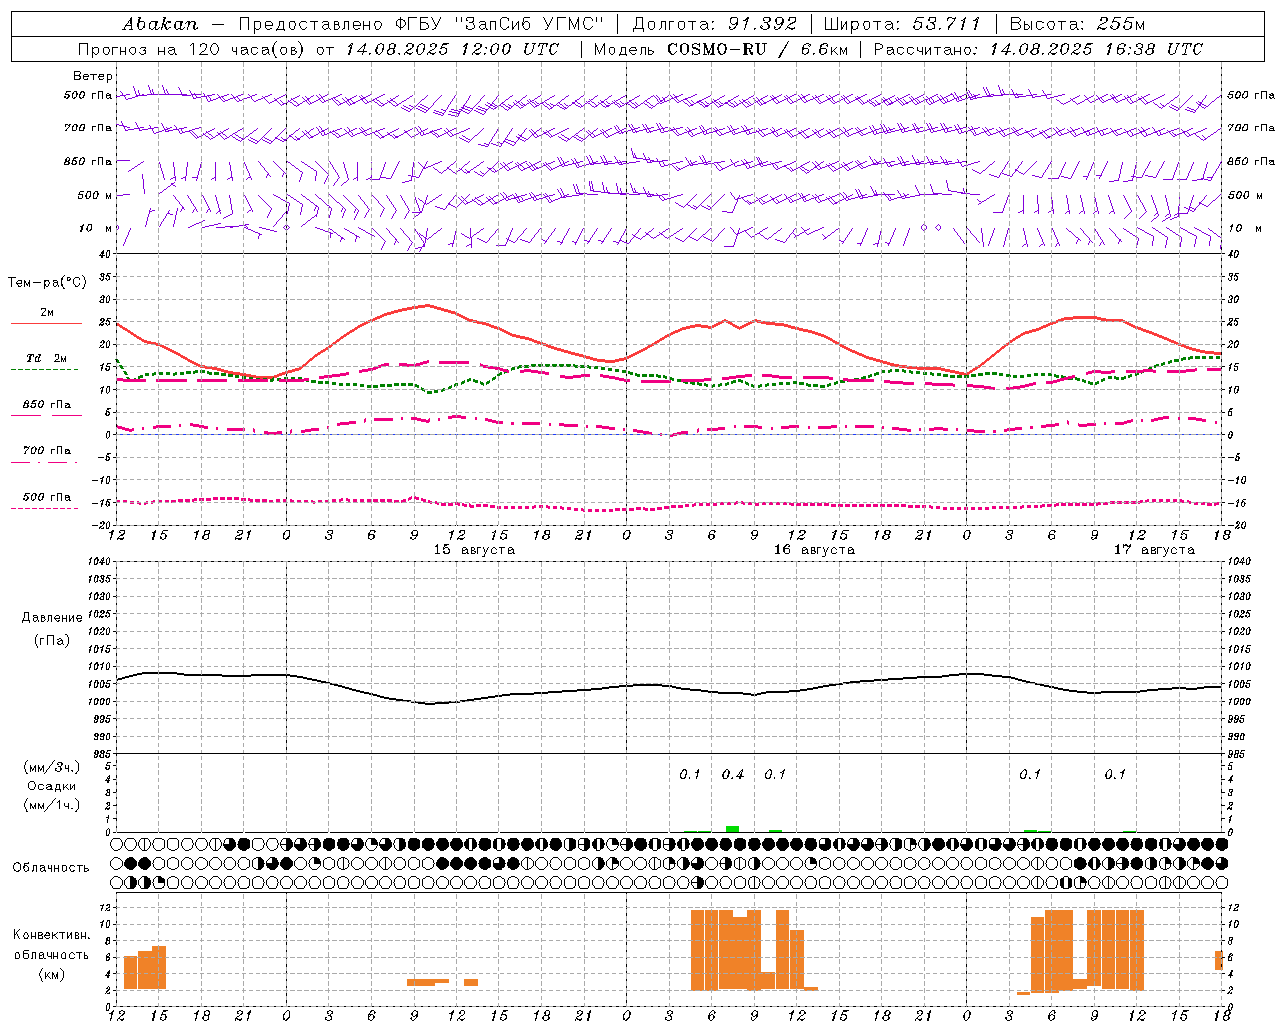This screenshot has height=1024, width=1280.
Task: Click "Предоставлено ФГБУ ЗапСиб УГМС" provider text
Action: [421, 23]
